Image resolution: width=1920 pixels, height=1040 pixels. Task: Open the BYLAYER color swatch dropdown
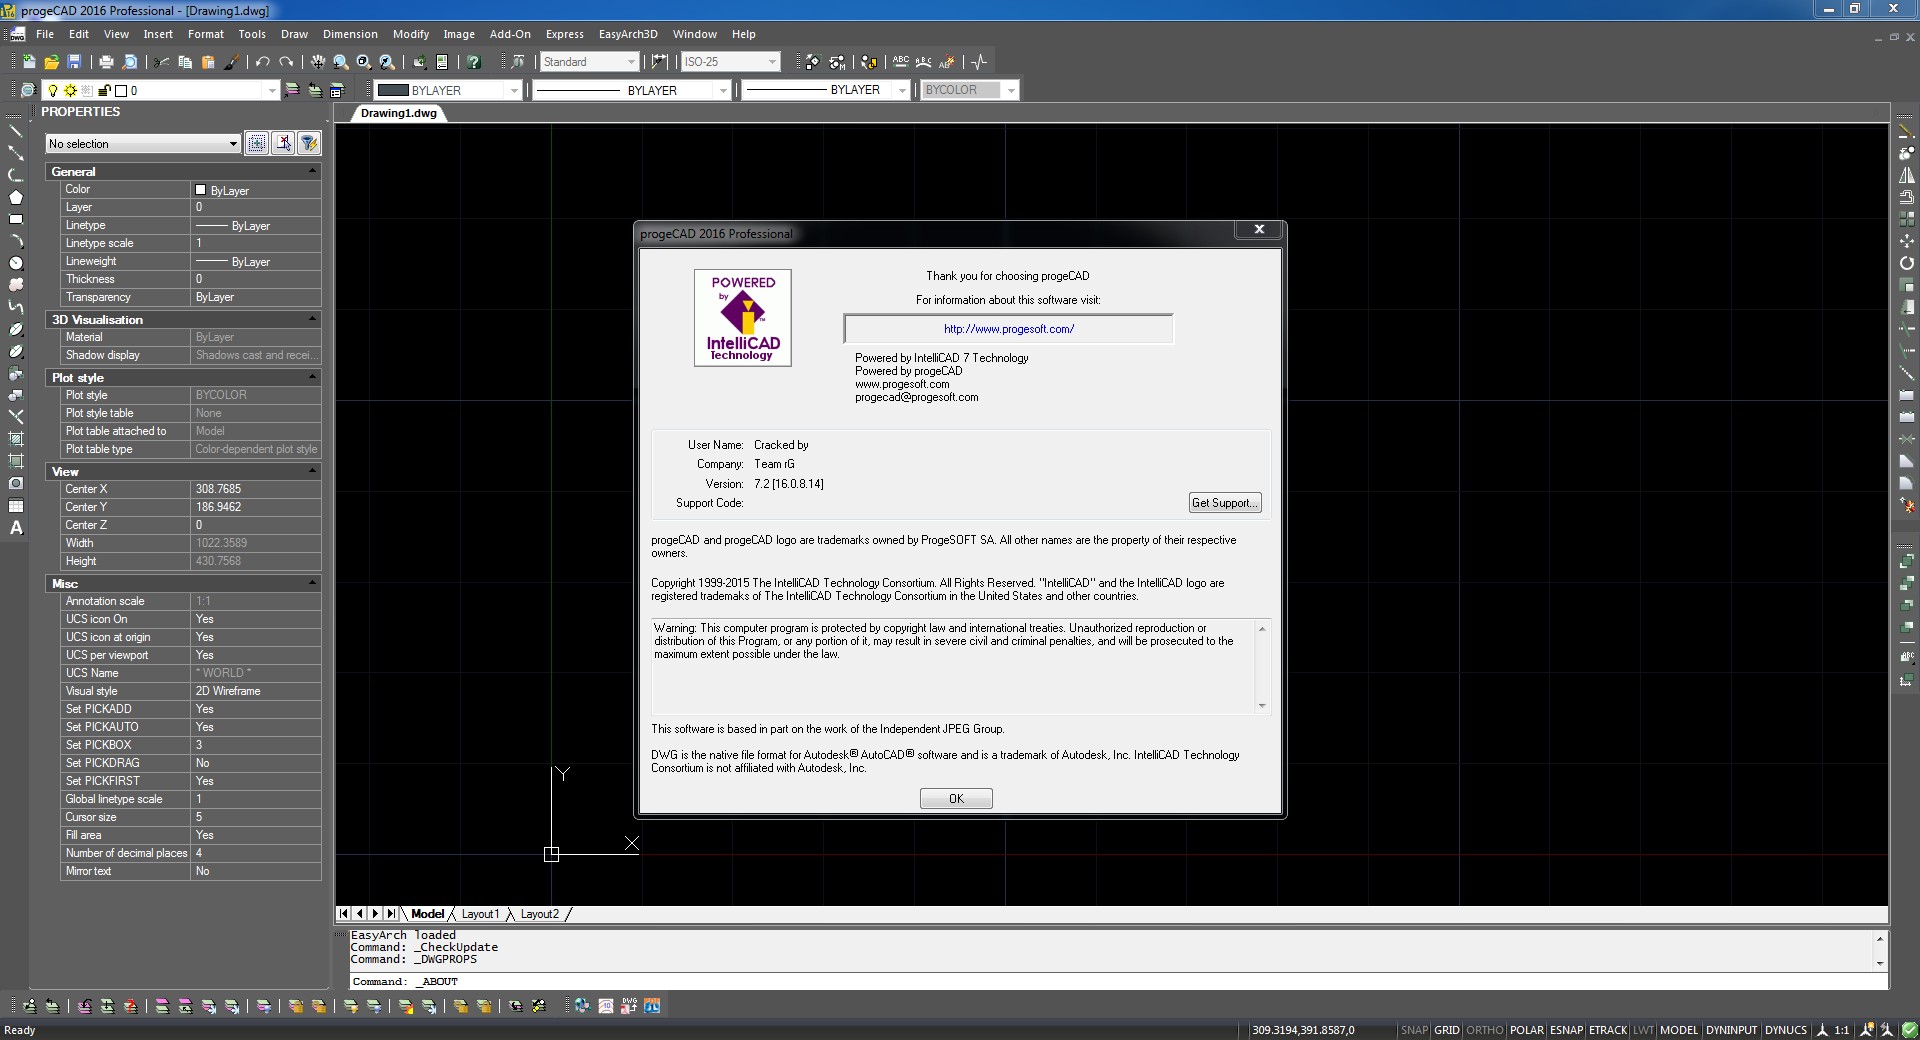tap(448, 90)
